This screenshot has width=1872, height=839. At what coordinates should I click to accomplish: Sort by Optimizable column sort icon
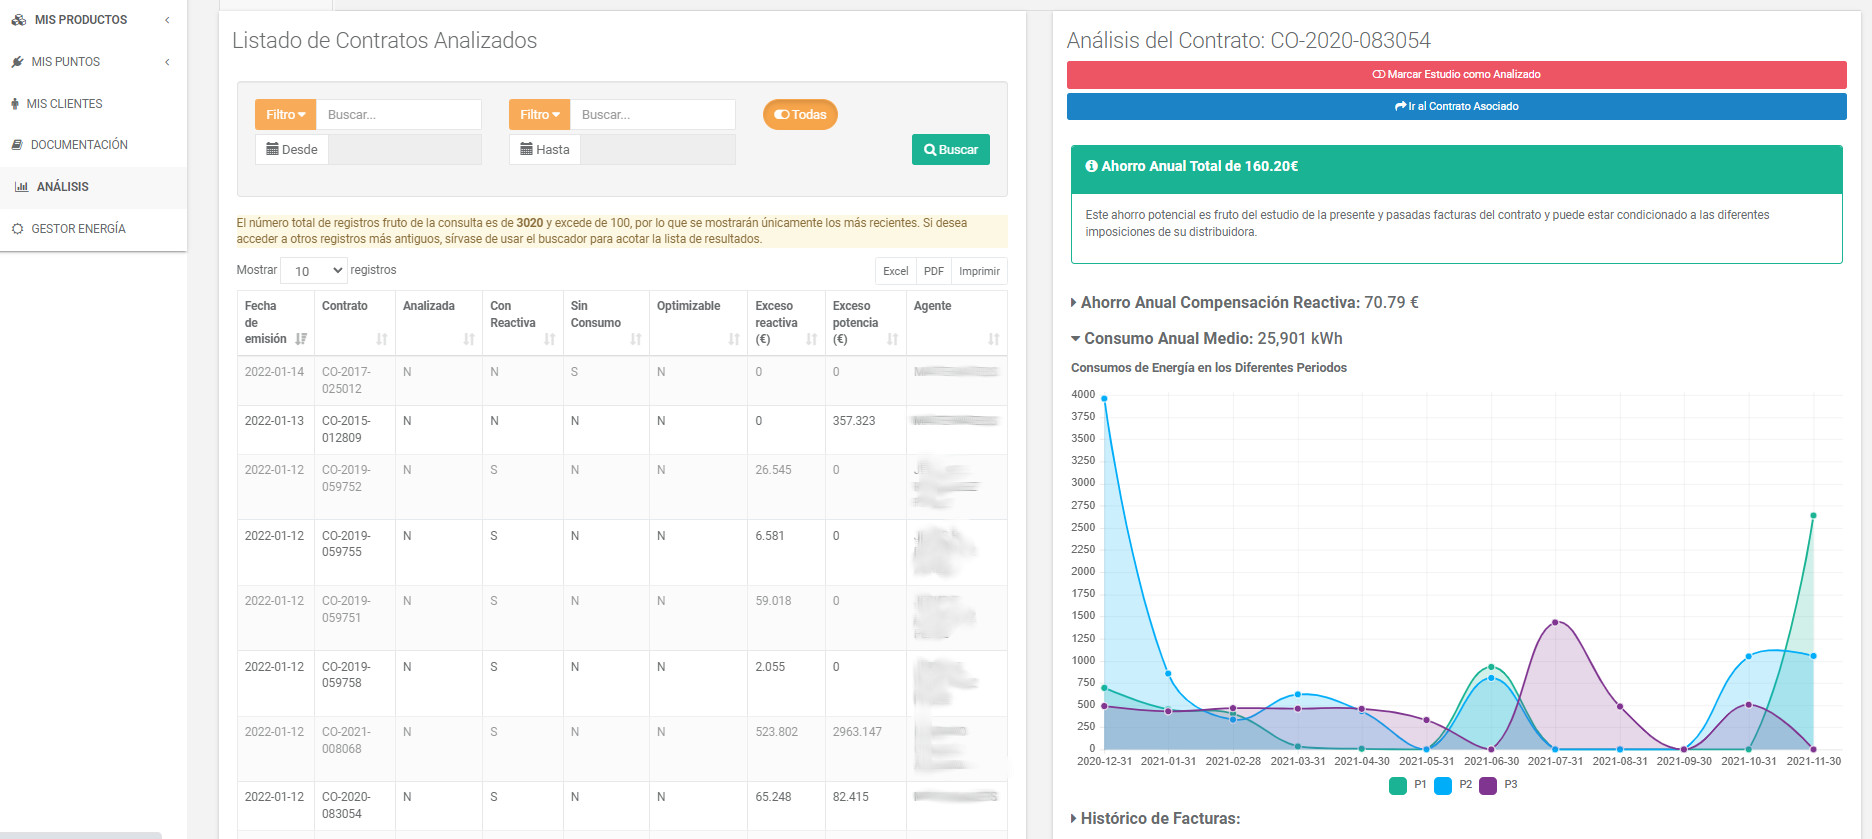[733, 339]
